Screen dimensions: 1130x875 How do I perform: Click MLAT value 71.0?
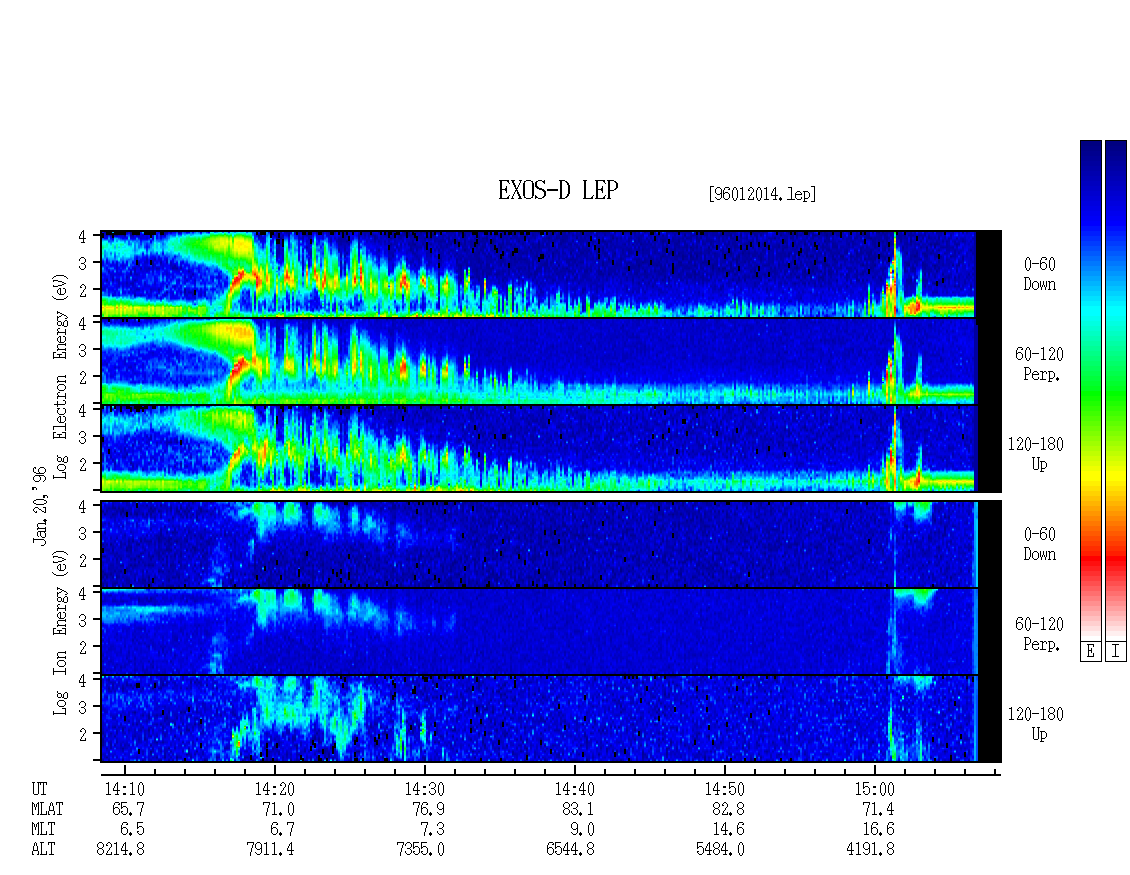tap(278, 809)
